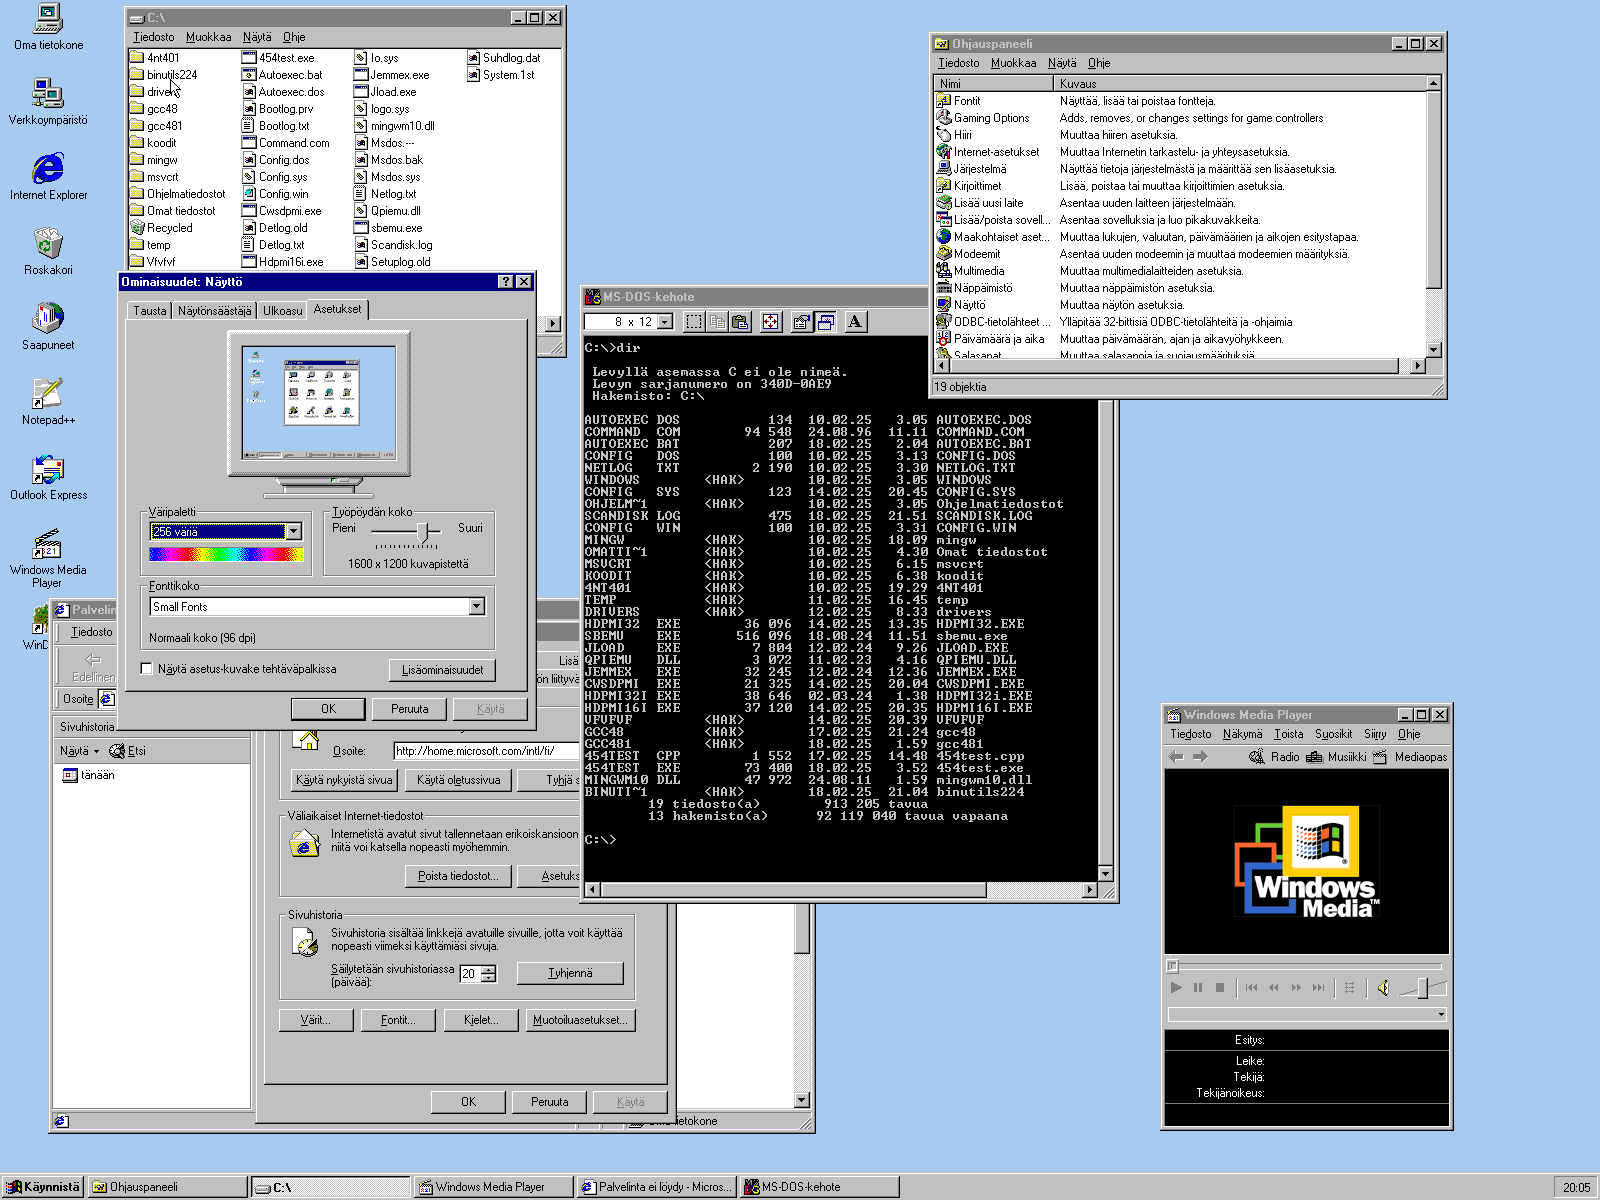Click Stop in Windows Media Player
This screenshot has width=1600, height=1200.
[x=1220, y=988]
